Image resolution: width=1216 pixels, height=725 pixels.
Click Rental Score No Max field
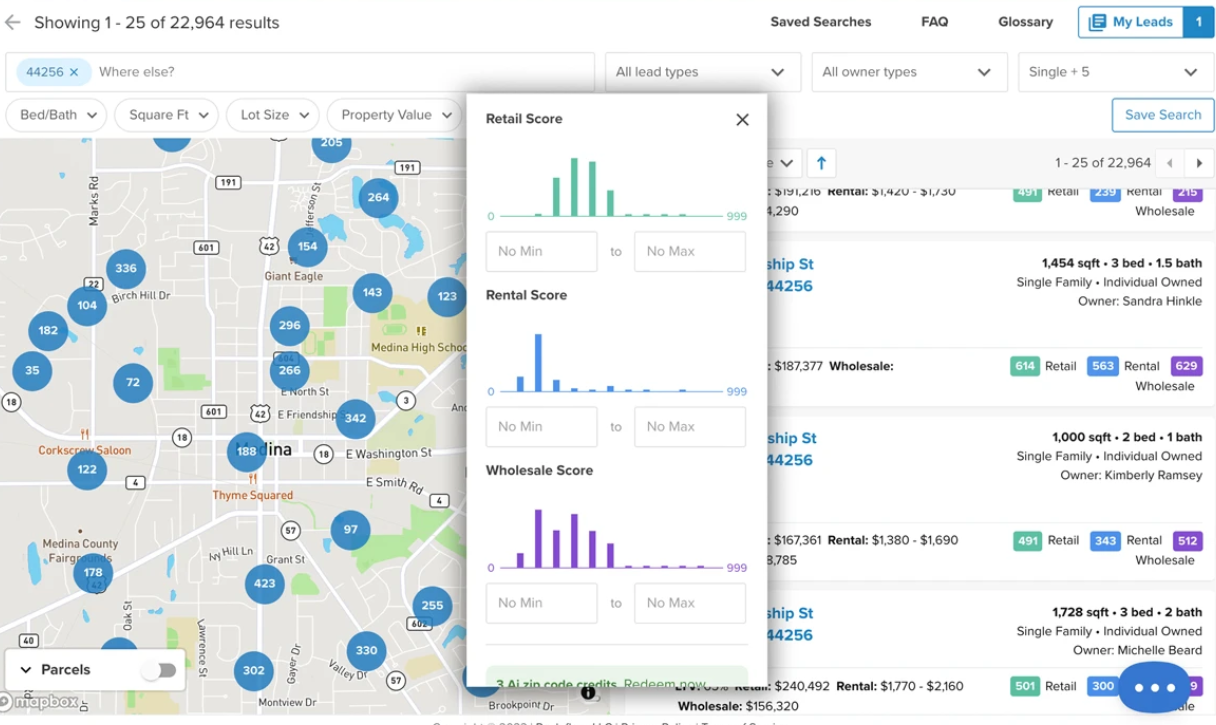pos(690,427)
